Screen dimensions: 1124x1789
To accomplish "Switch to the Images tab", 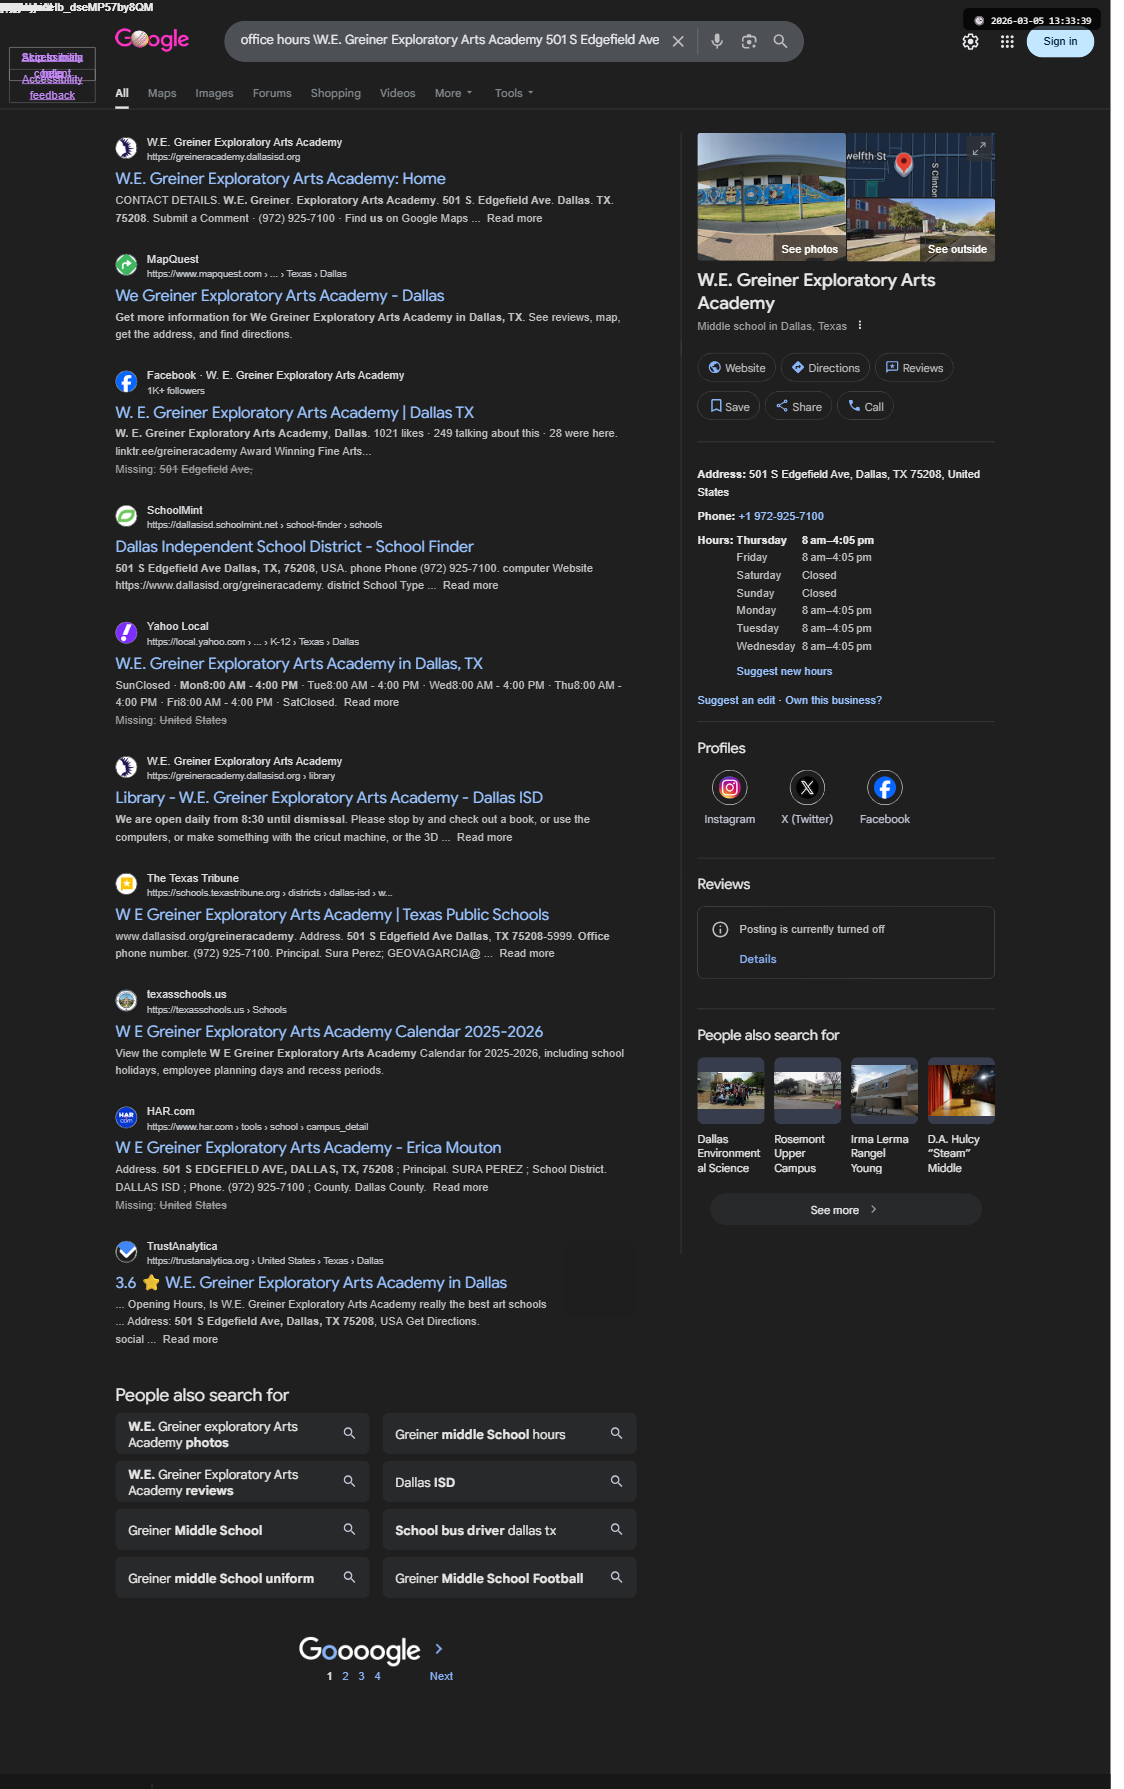I will (214, 93).
